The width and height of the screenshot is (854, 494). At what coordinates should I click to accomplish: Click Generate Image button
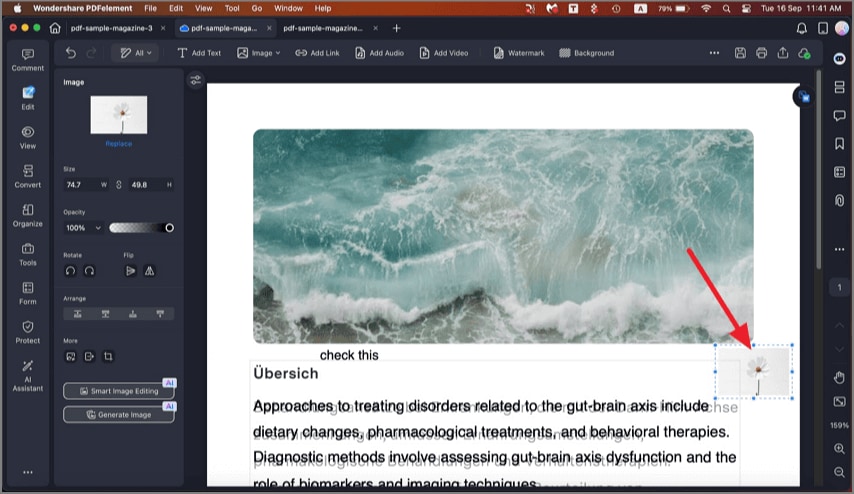click(119, 414)
